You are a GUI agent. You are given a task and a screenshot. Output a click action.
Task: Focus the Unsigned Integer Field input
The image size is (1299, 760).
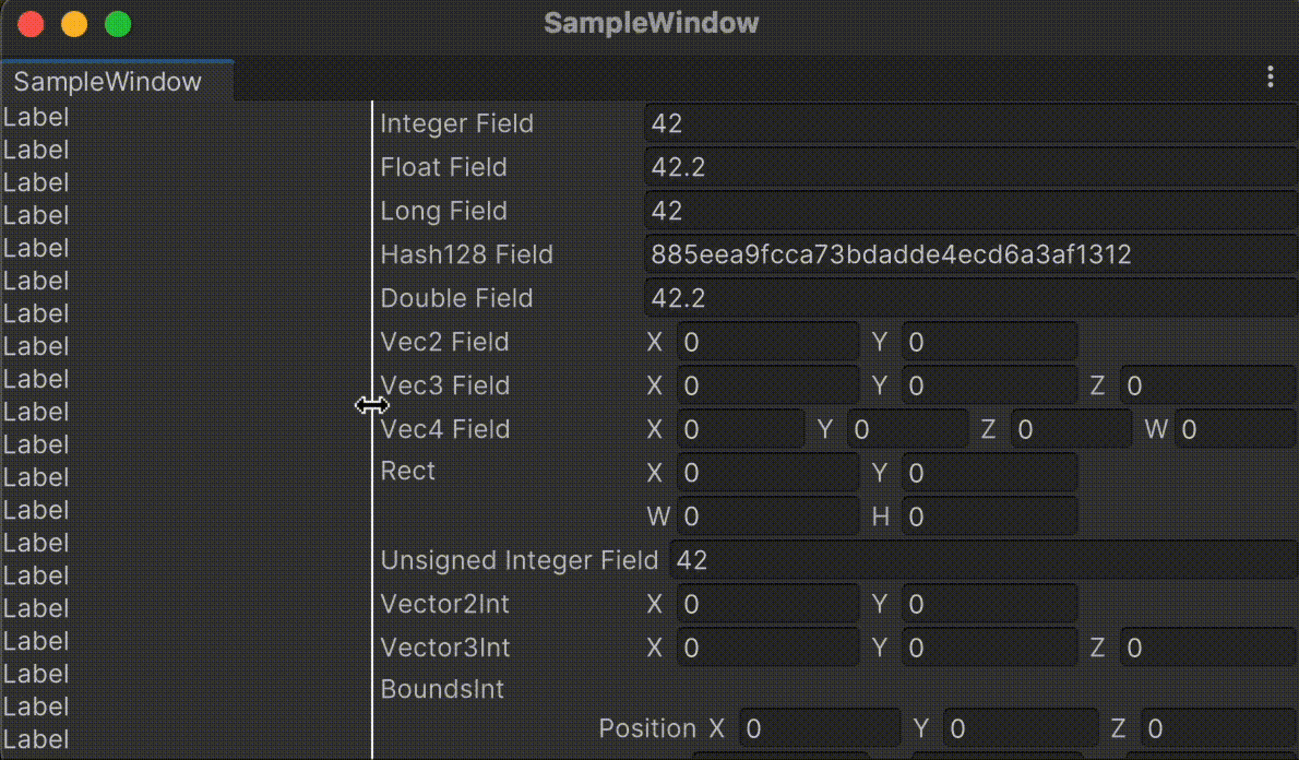982,560
